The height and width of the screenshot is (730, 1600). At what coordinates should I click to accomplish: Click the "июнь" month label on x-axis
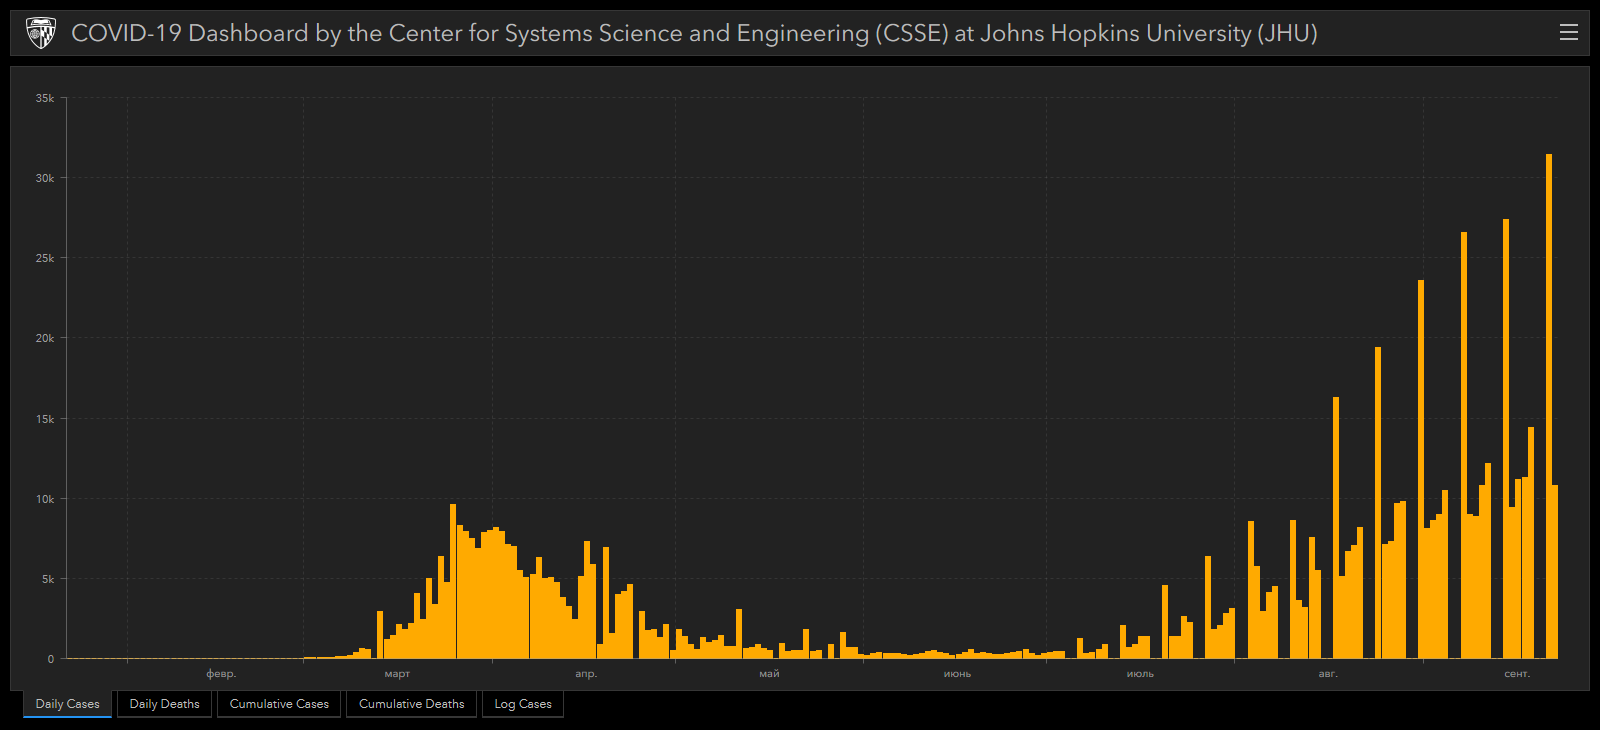957,674
